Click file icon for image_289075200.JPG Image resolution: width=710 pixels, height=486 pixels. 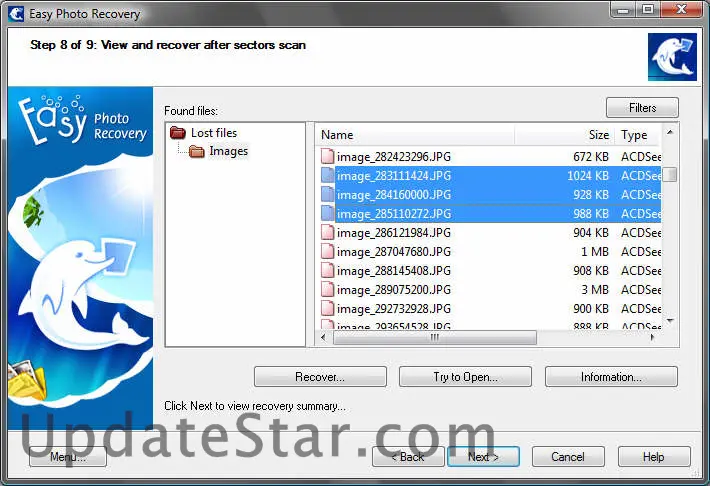pyautogui.click(x=327, y=289)
